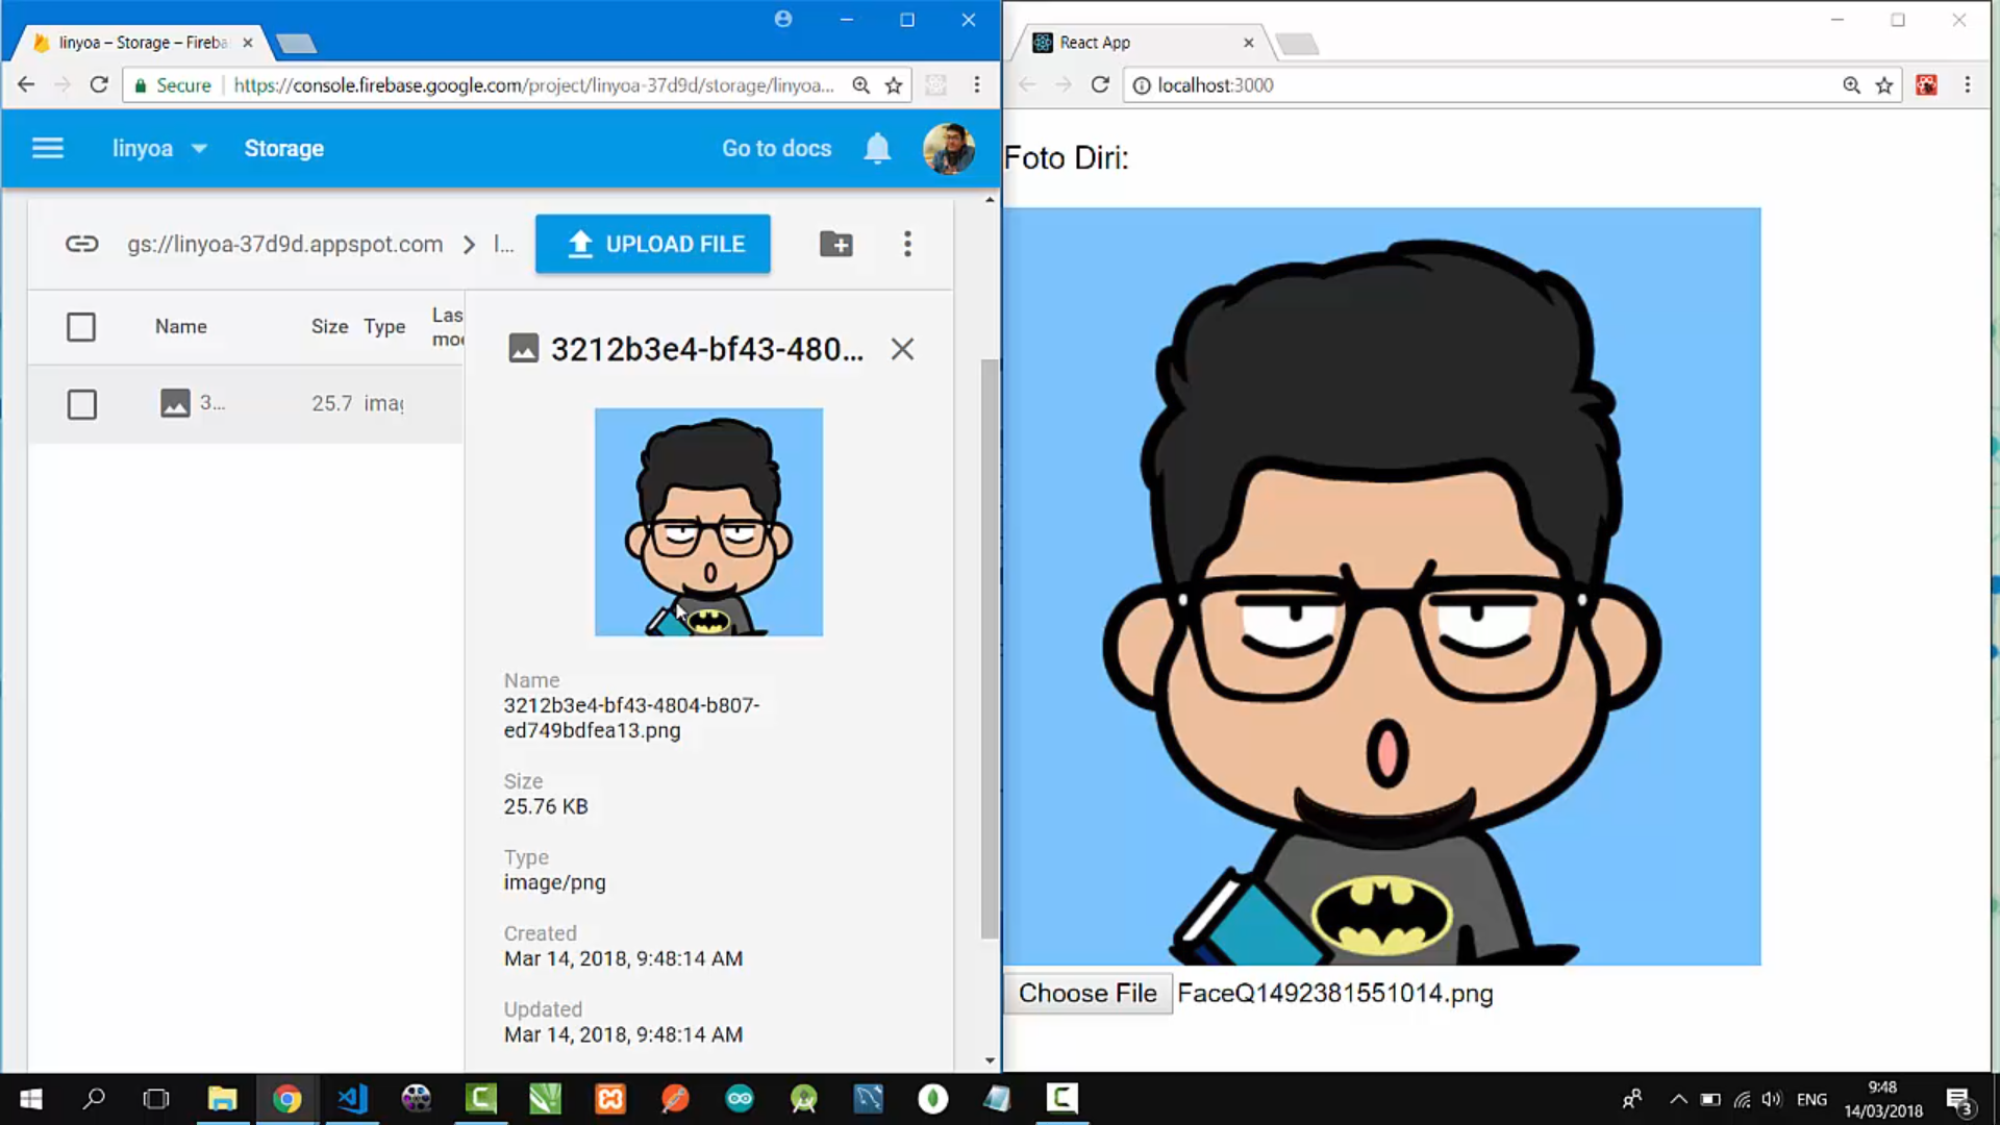Reload the localhost:3000 page
This screenshot has height=1125, width=2000.
coord(1100,85)
